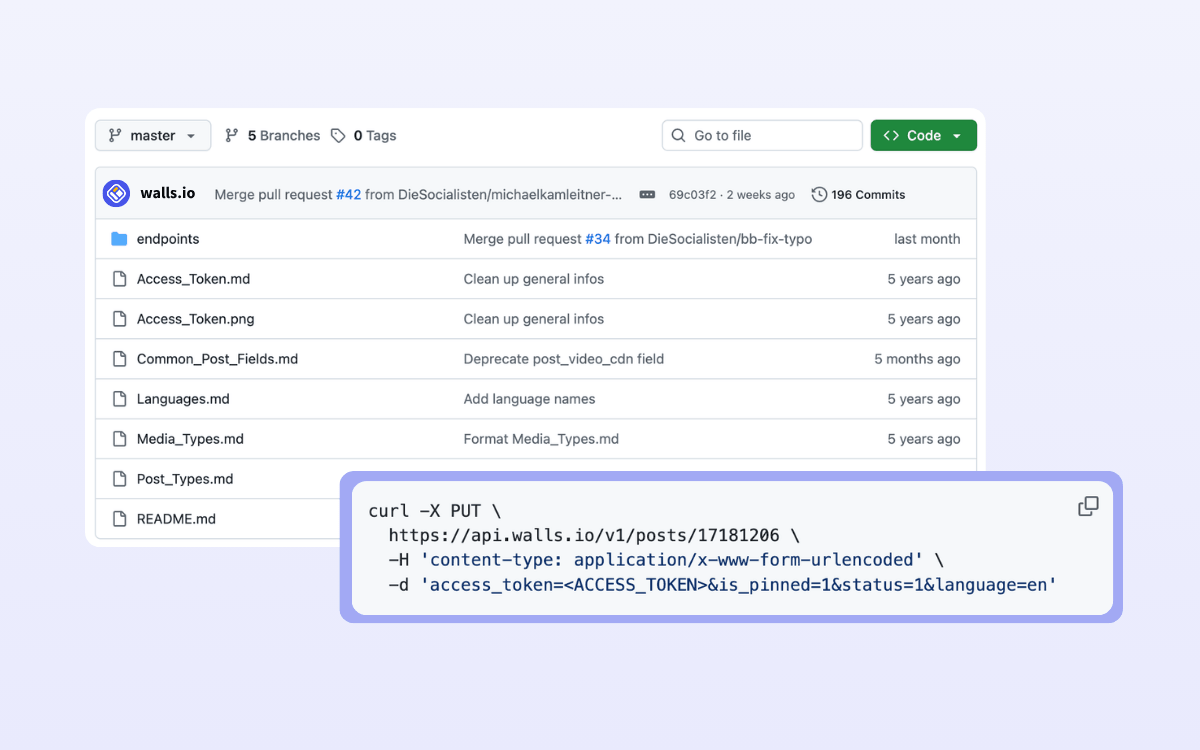The image size is (1200, 750).
Task: Open 'Add language names' commit message
Action: (x=529, y=399)
